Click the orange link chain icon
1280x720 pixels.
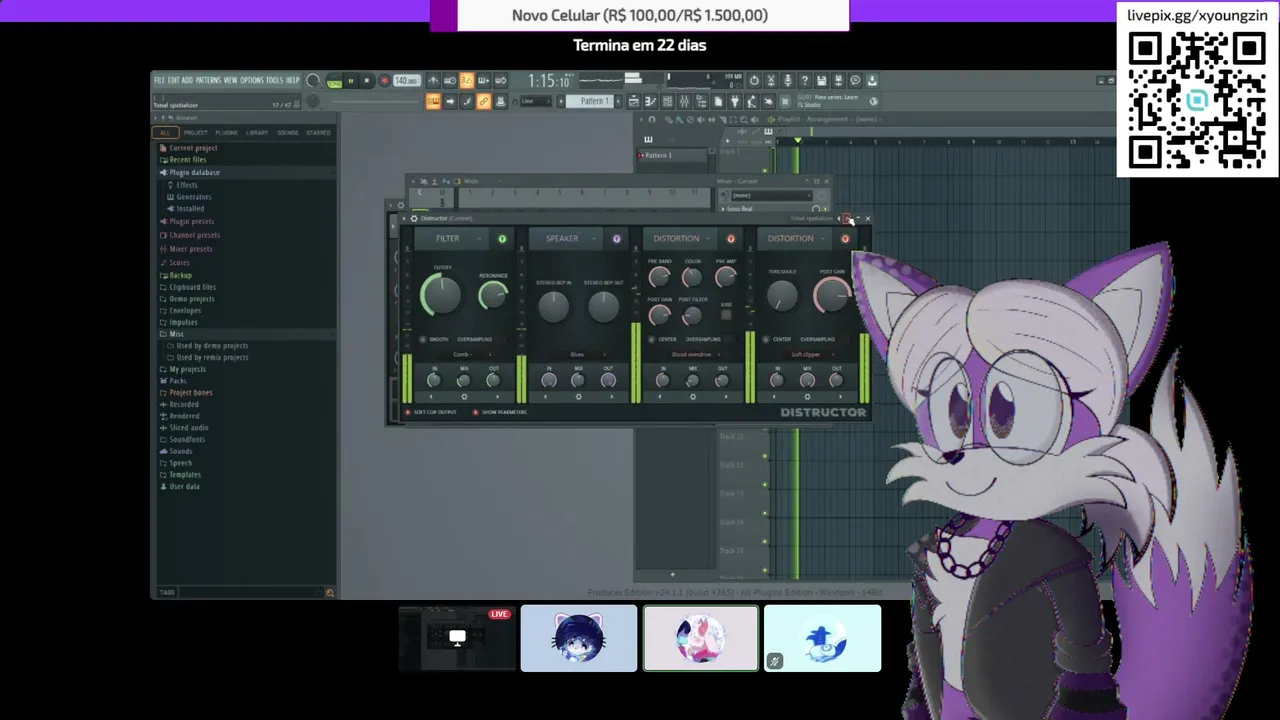(x=483, y=101)
